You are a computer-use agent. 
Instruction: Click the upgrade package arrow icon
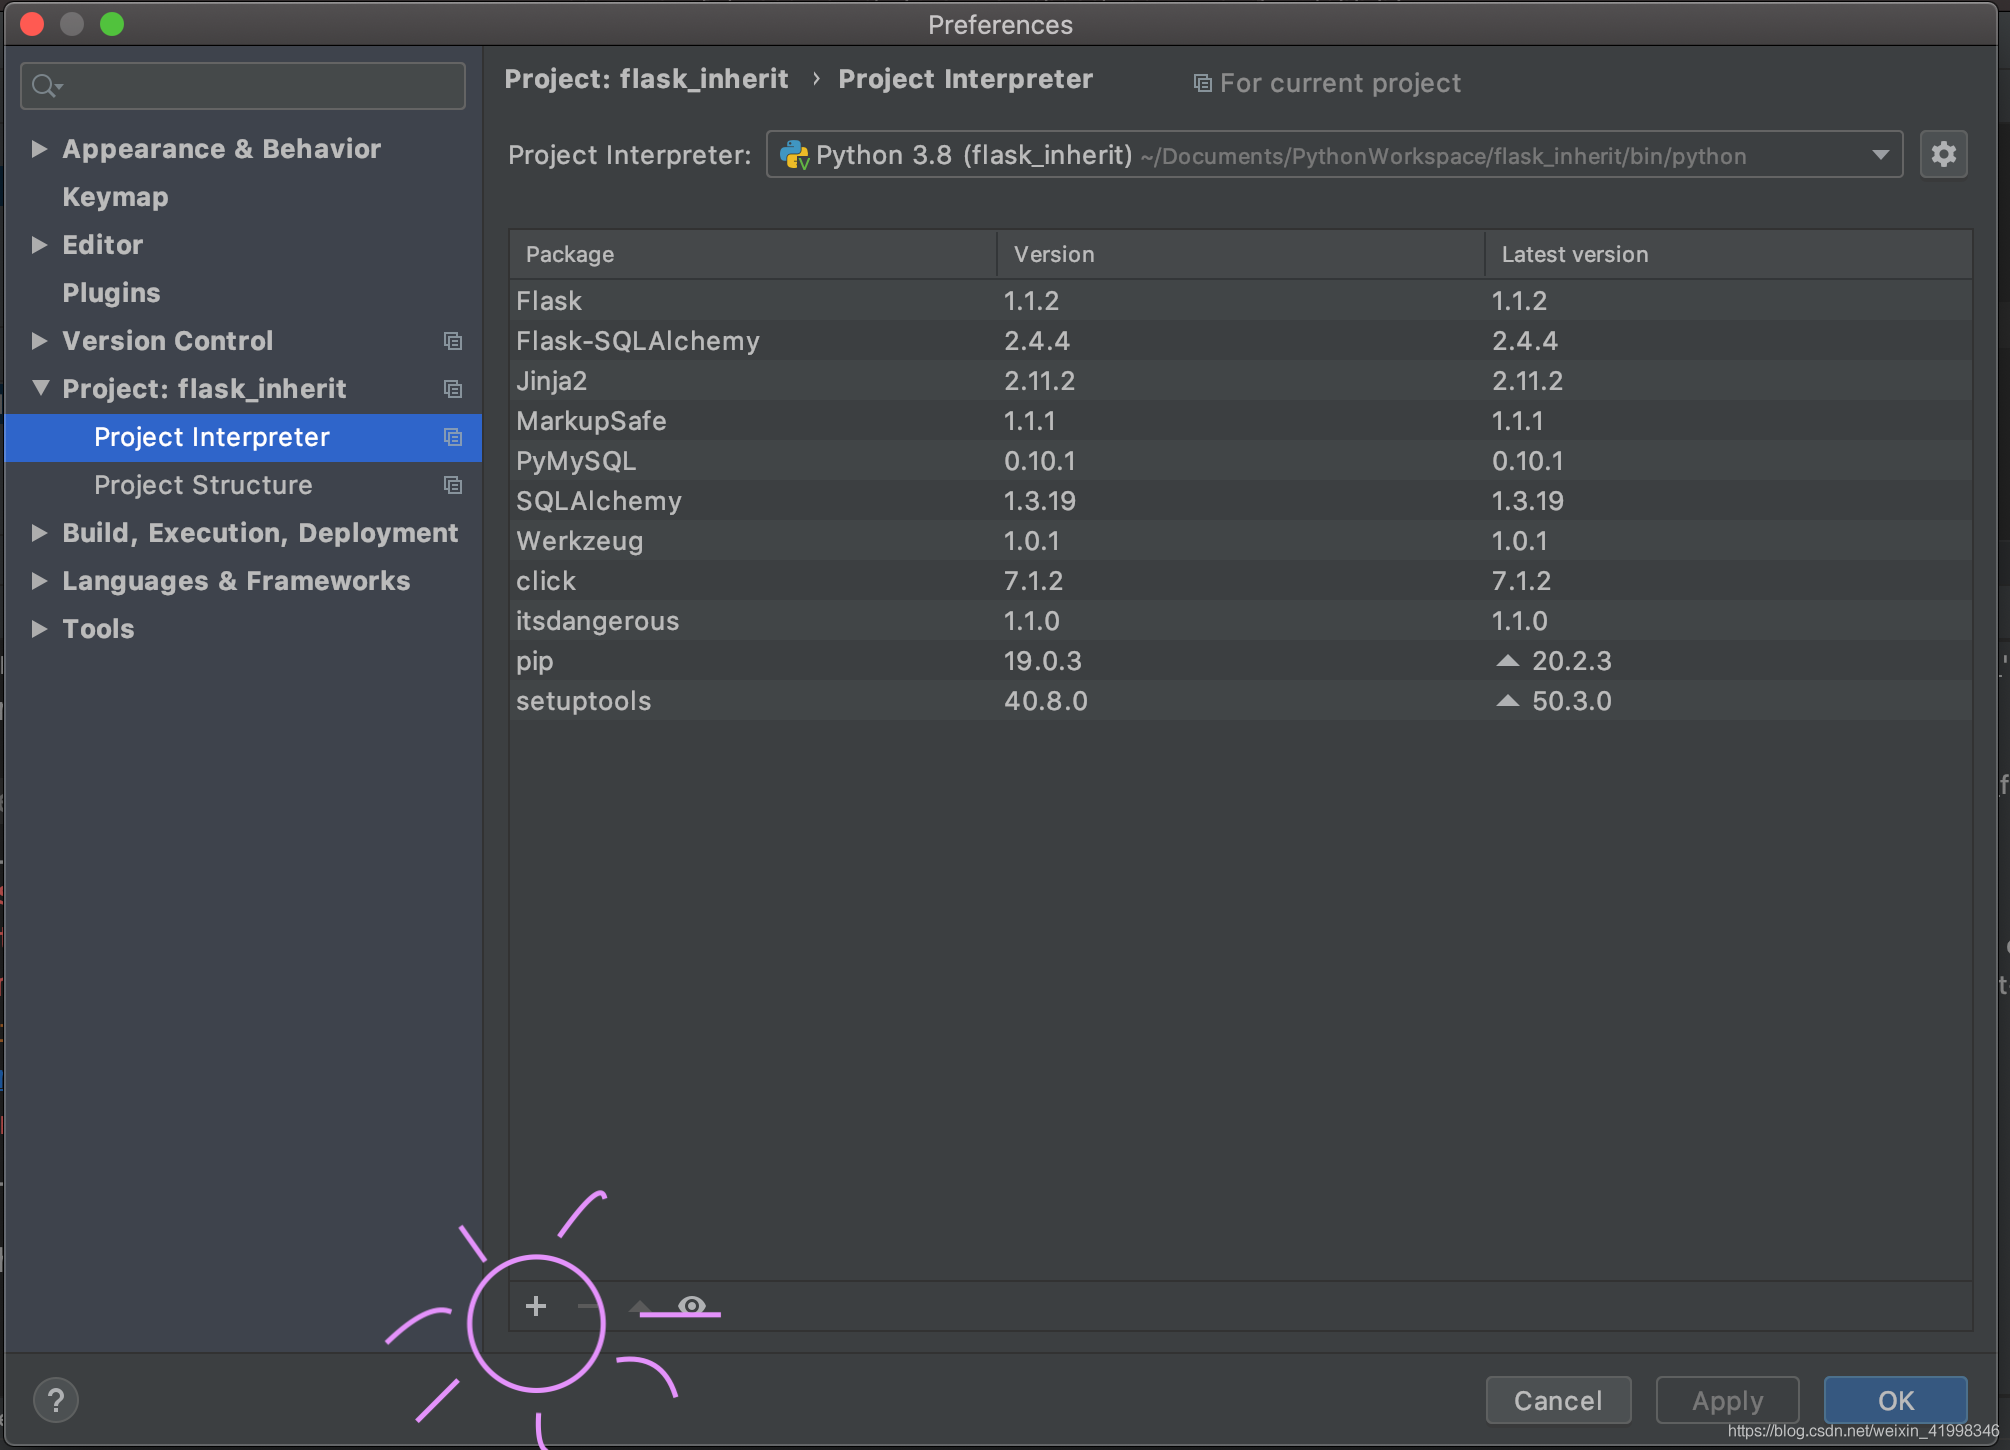pos(641,1306)
